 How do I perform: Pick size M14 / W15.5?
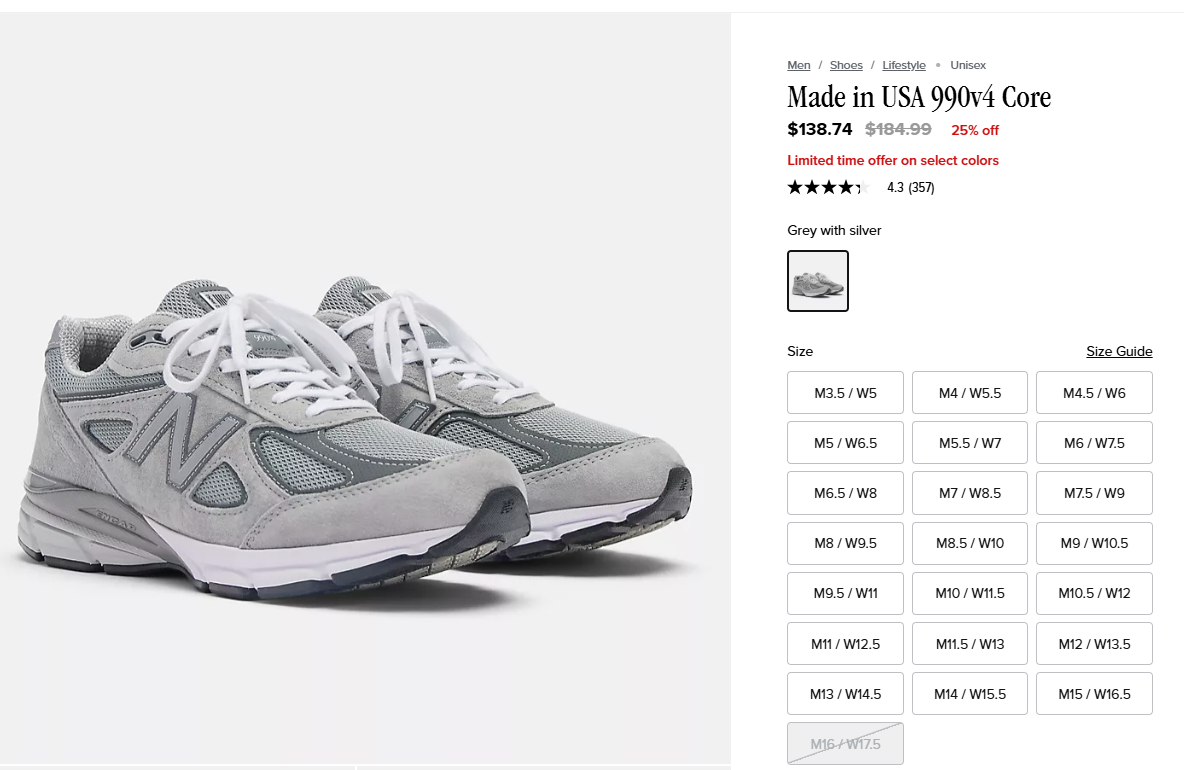[x=970, y=694]
